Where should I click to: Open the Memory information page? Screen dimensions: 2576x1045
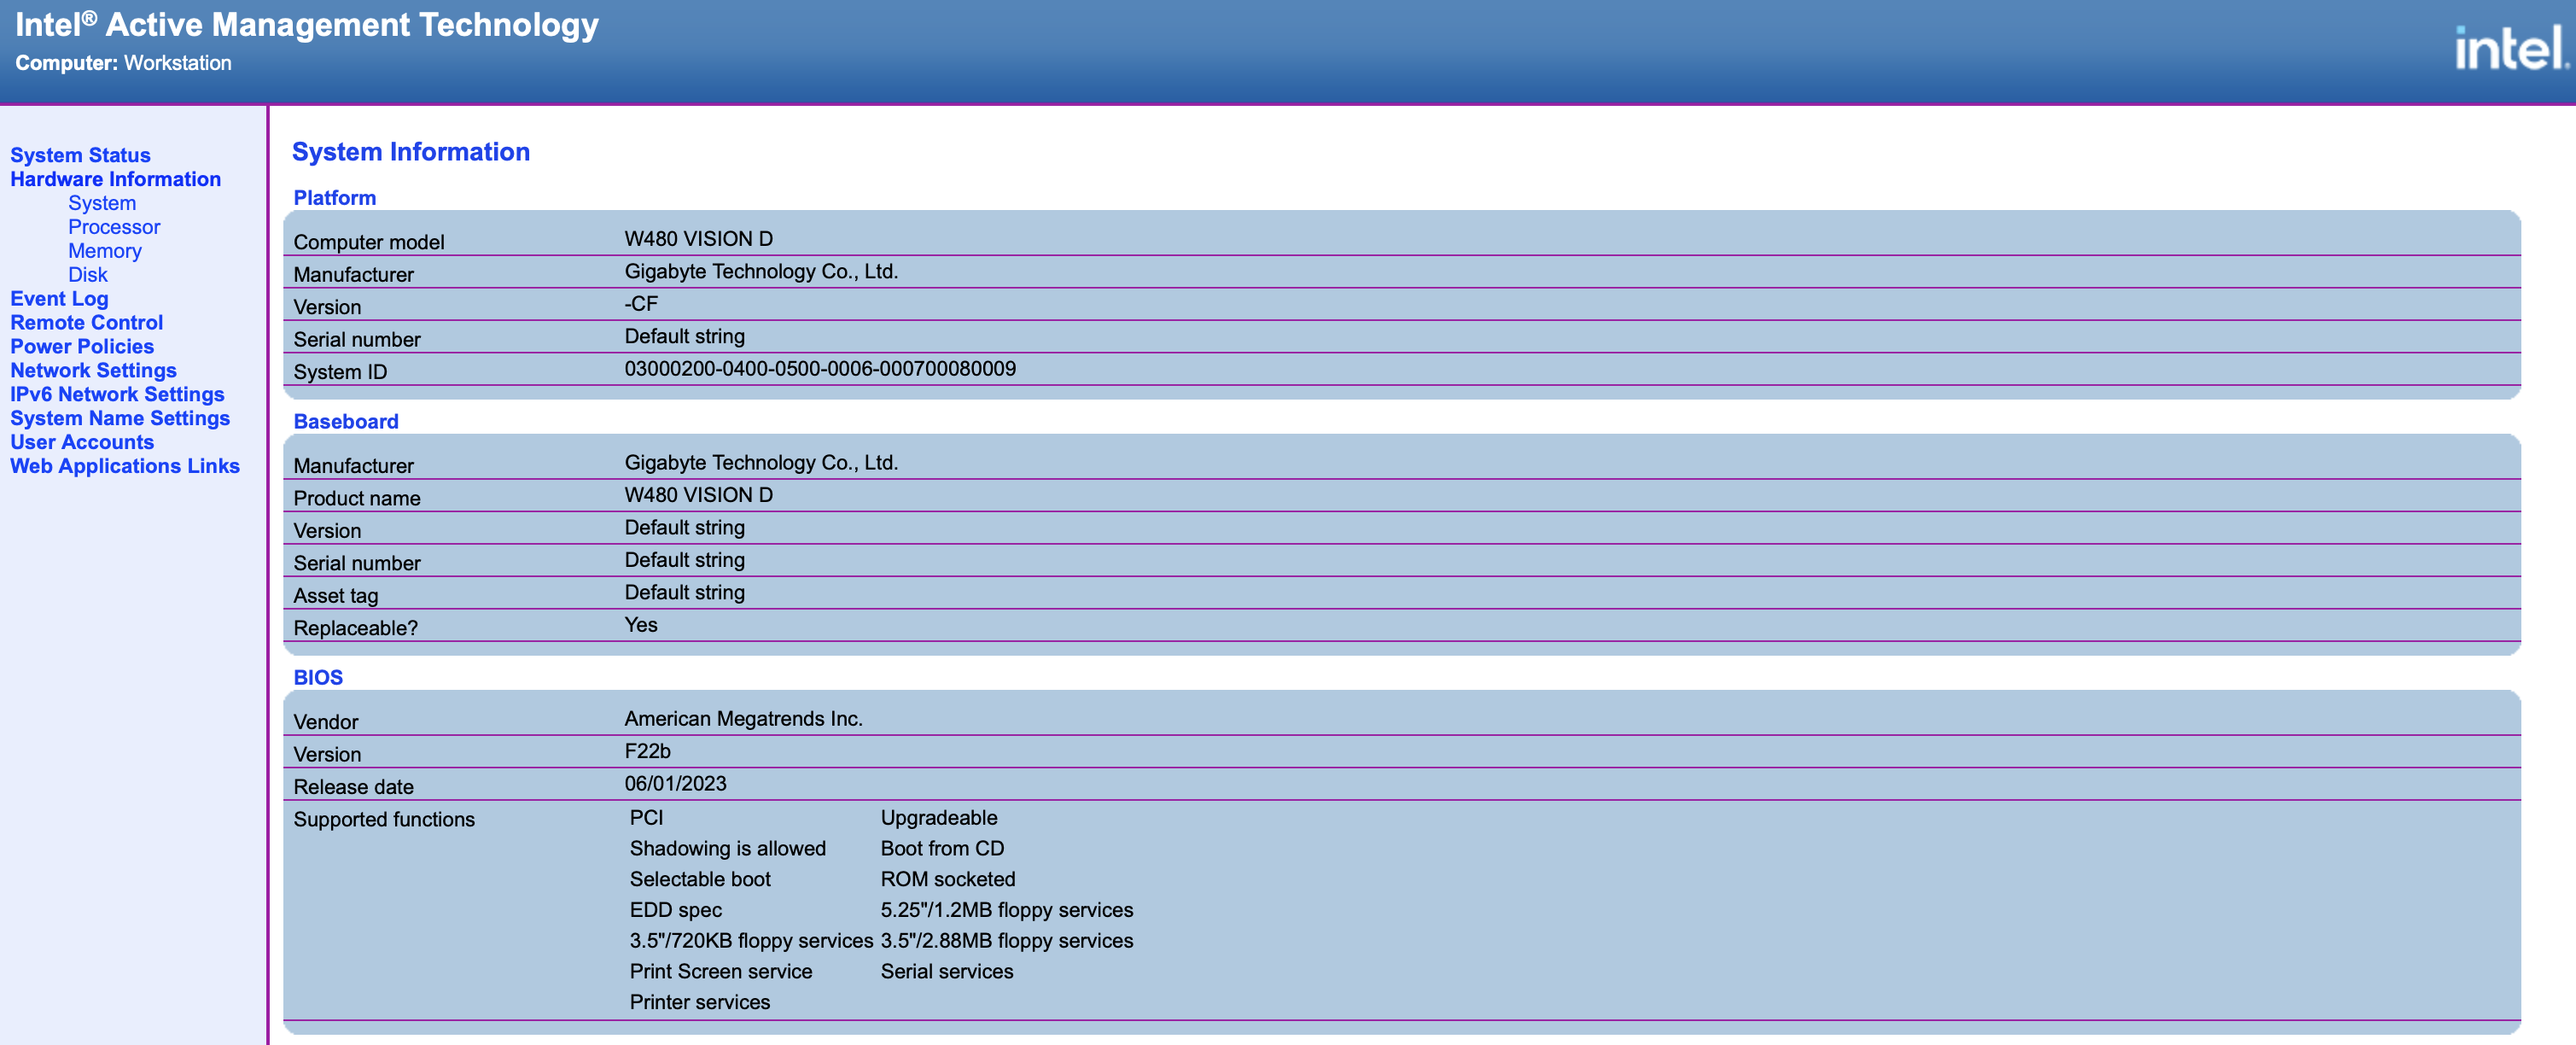click(105, 251)
